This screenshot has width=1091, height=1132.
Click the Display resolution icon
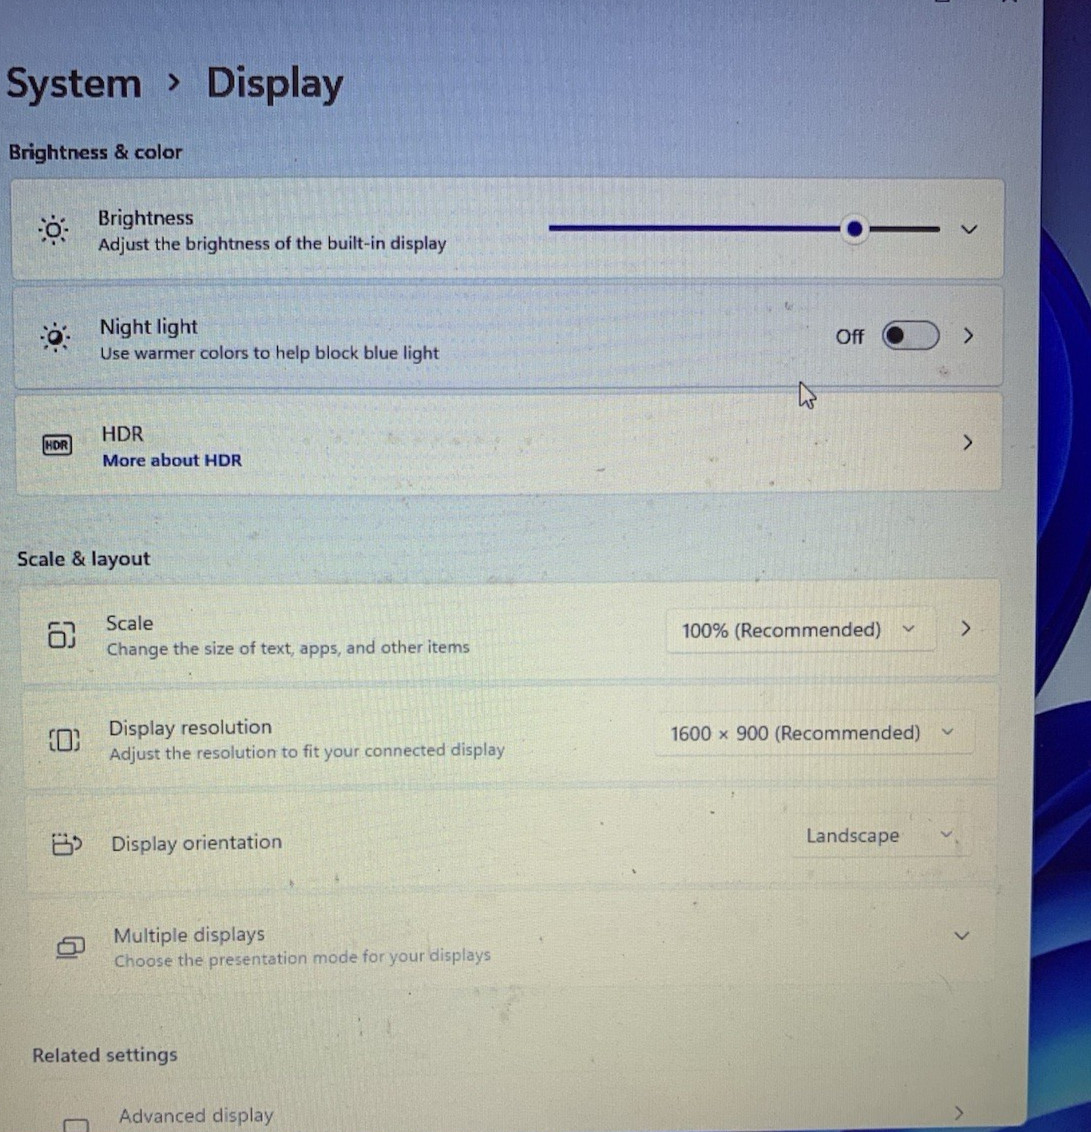point(64,739)
